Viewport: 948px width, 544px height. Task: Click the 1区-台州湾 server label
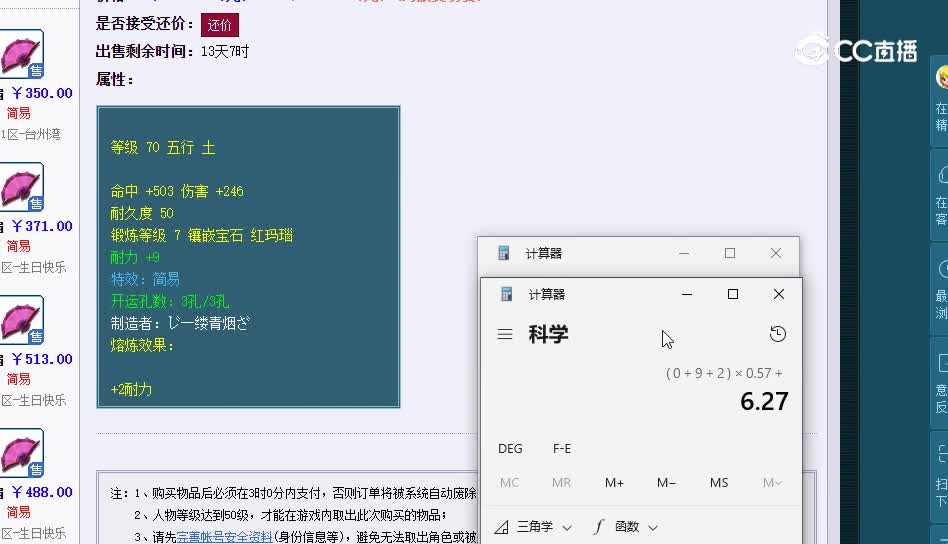pos(30,134)
